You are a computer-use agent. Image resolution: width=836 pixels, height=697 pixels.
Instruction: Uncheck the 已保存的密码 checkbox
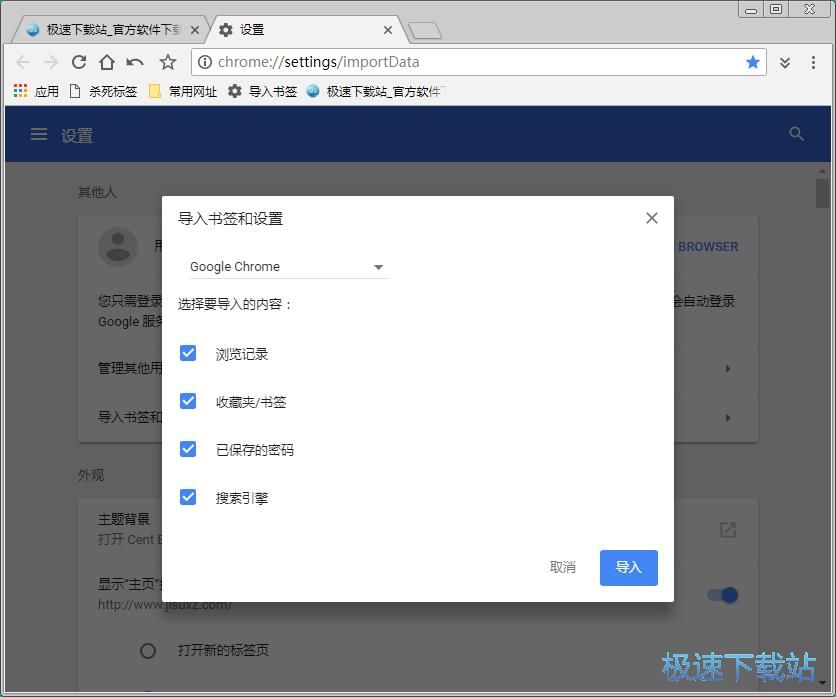[x=188, y=449]
